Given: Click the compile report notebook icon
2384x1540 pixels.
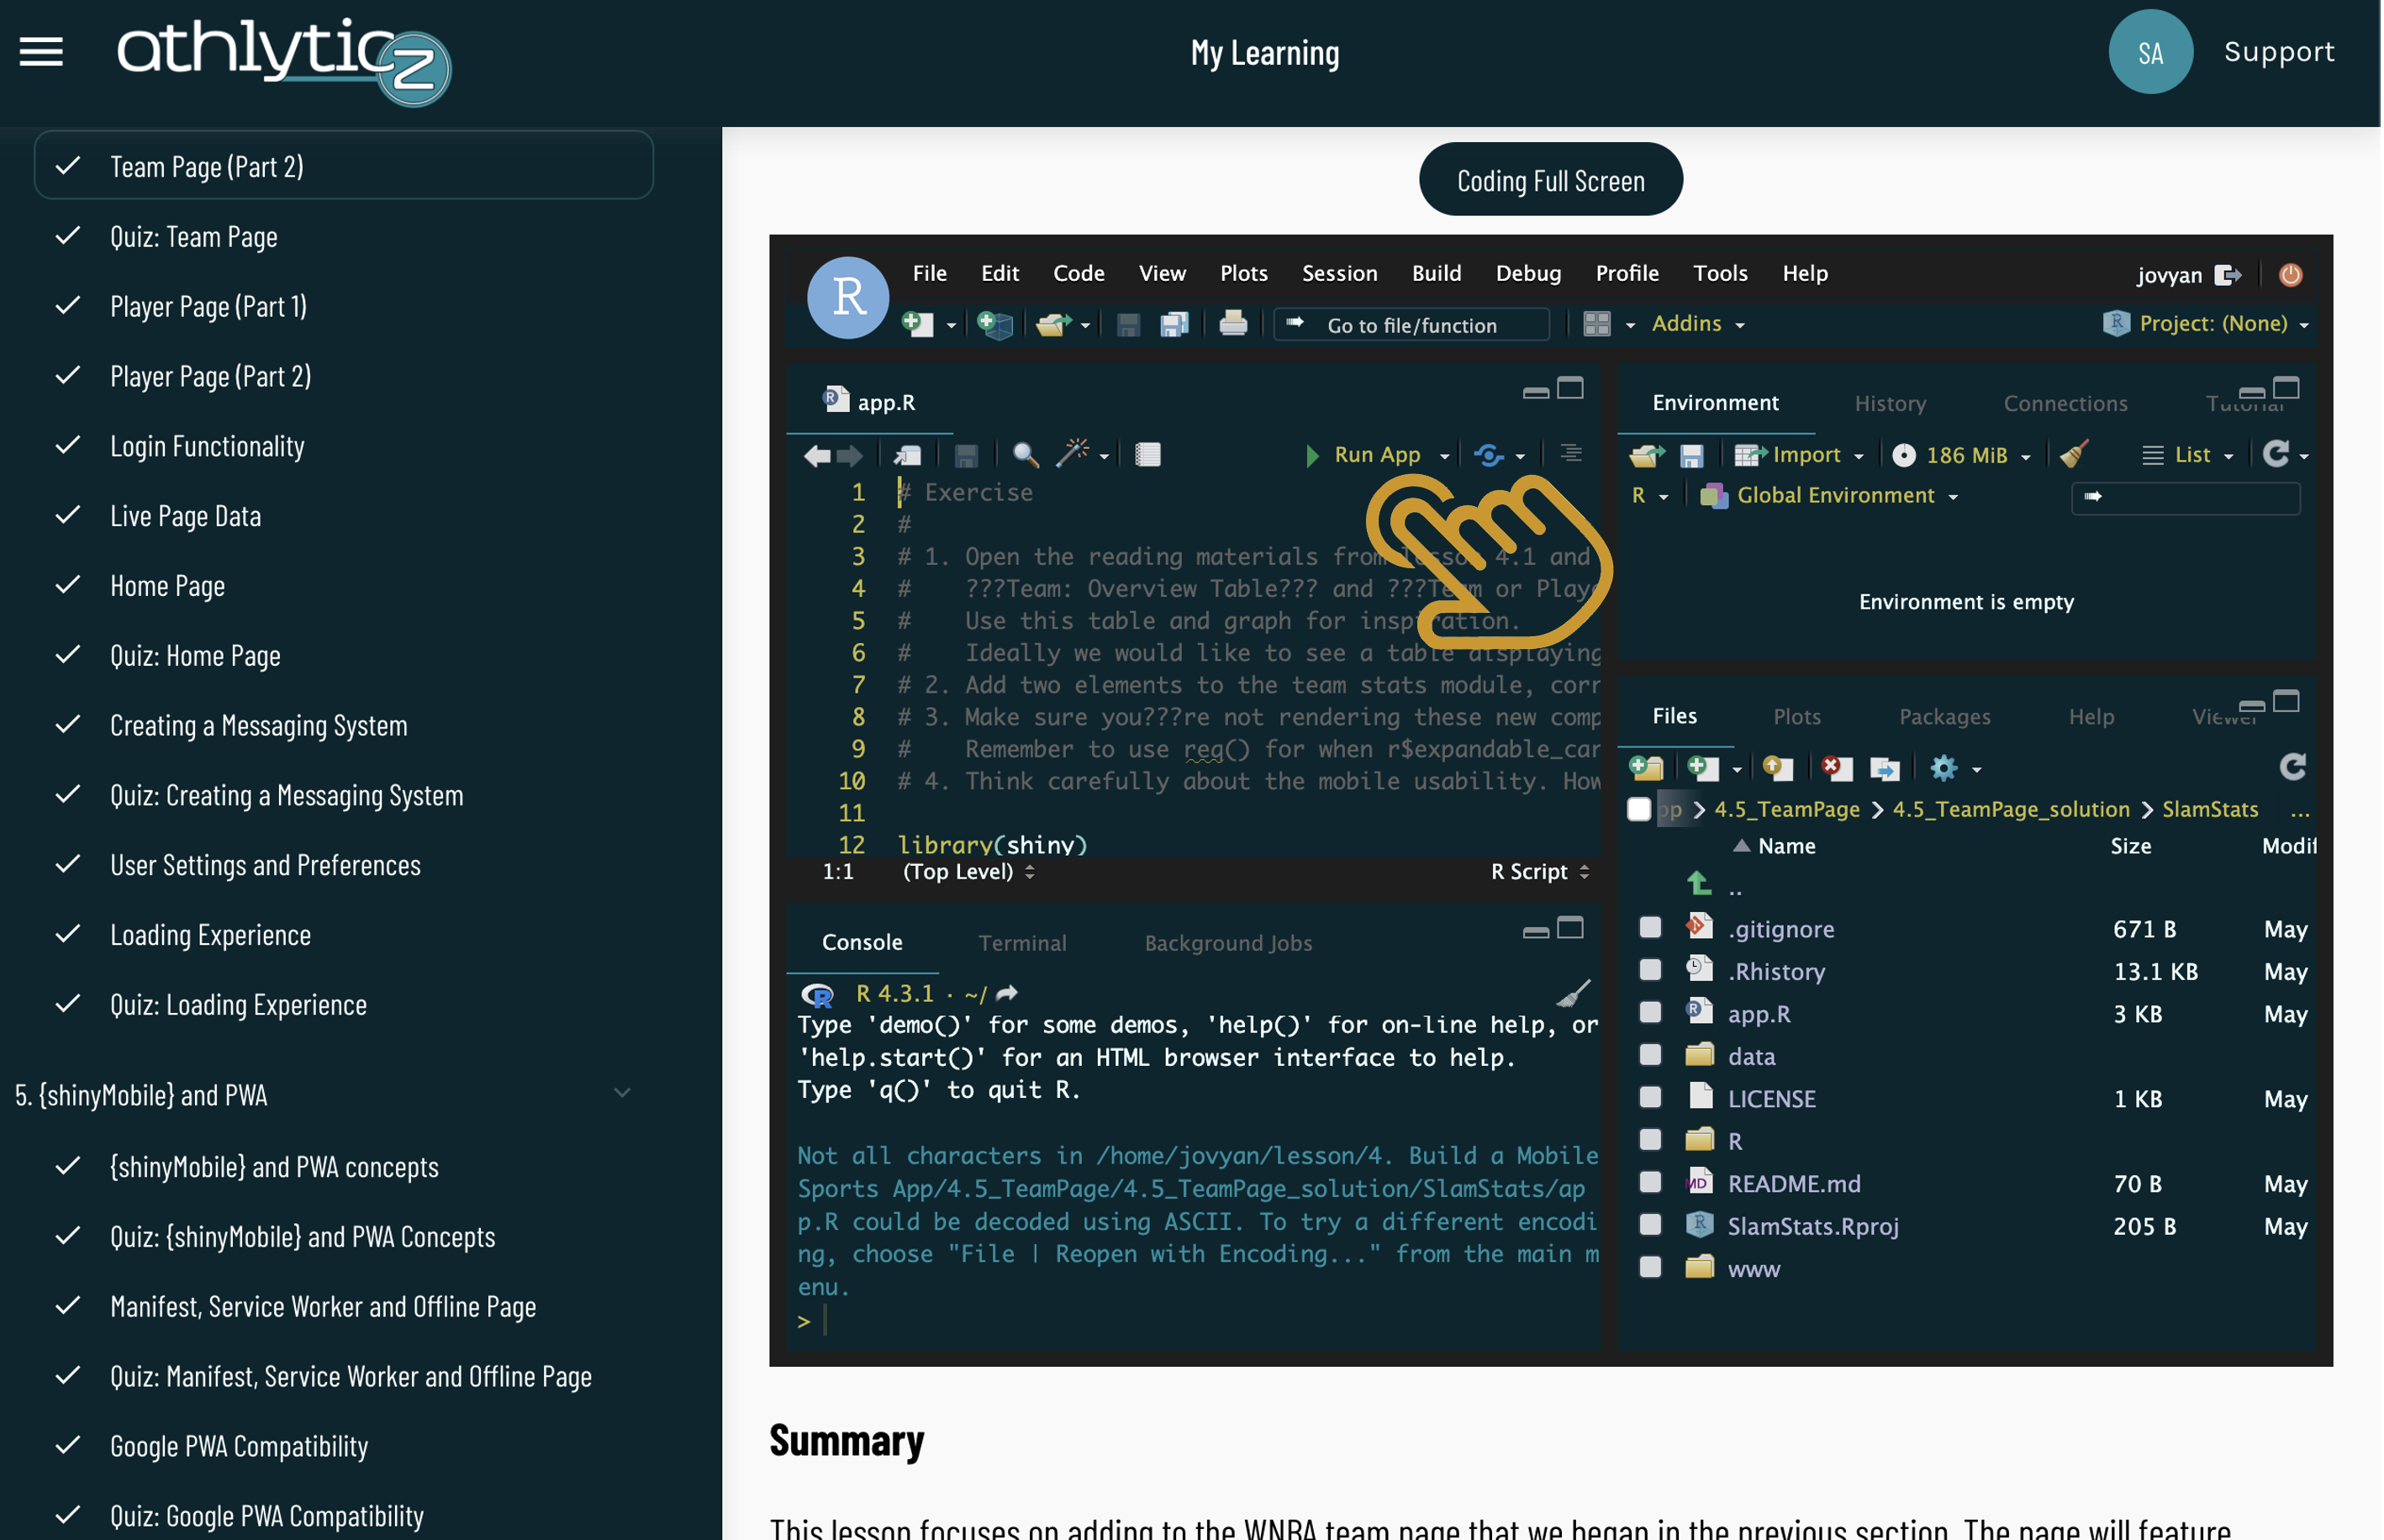Looking at the screenshot, I should click(1148, 456).
